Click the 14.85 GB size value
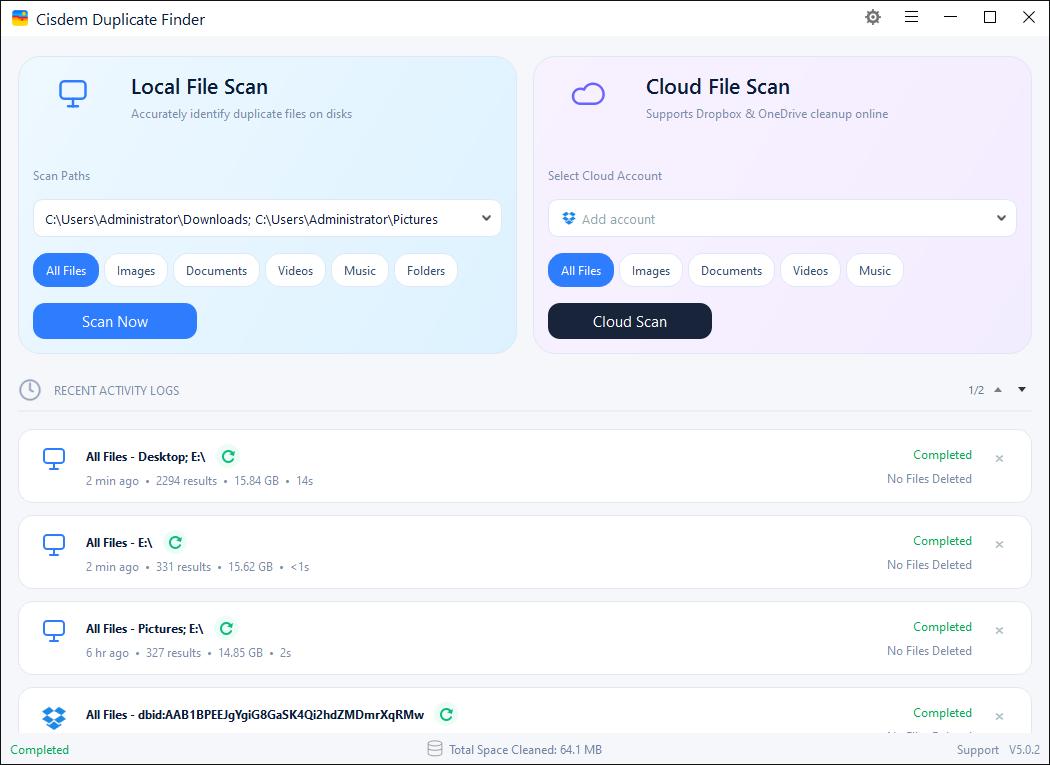 point(240,652)
